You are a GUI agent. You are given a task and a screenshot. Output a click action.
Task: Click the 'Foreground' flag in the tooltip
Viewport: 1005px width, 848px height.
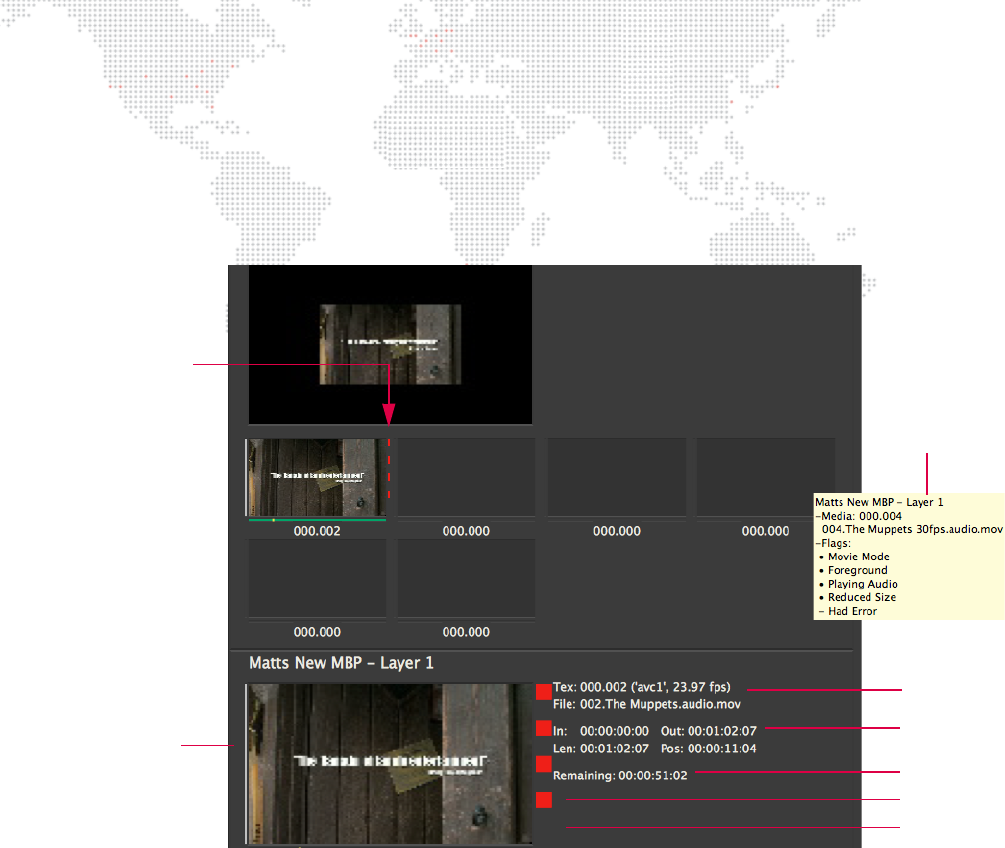(858, 570)
